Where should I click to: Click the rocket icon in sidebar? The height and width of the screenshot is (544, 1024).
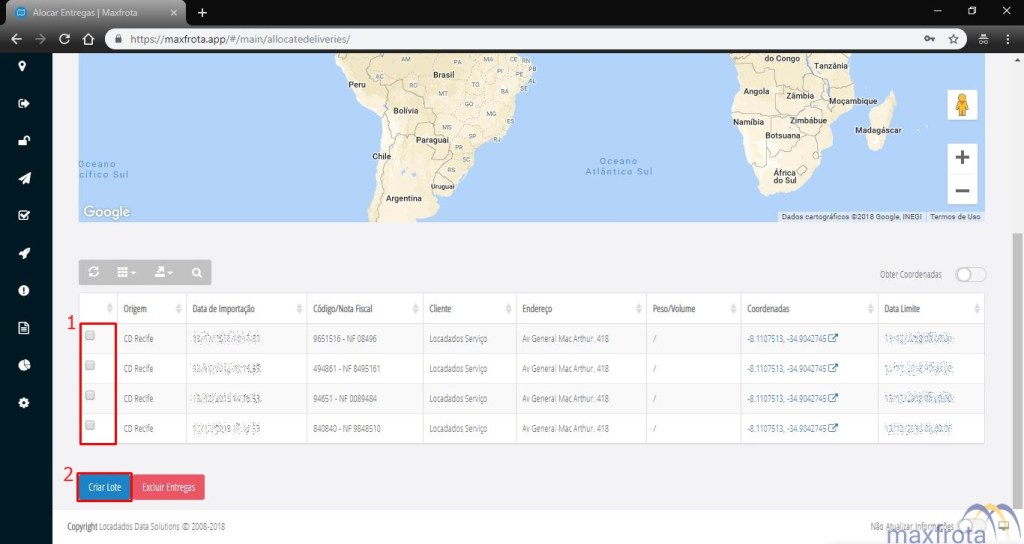pyautogui.click(x=23, y=253)
